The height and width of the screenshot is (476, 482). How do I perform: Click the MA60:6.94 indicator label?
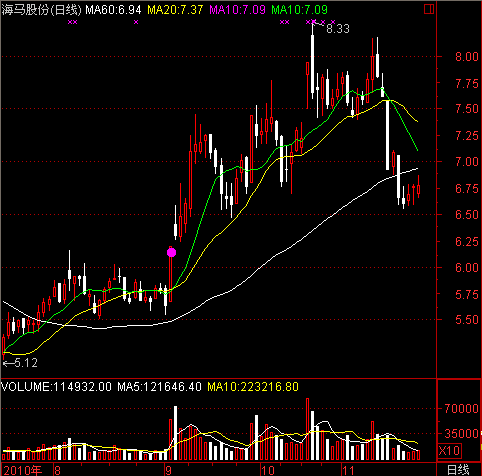tap(113, 10)
